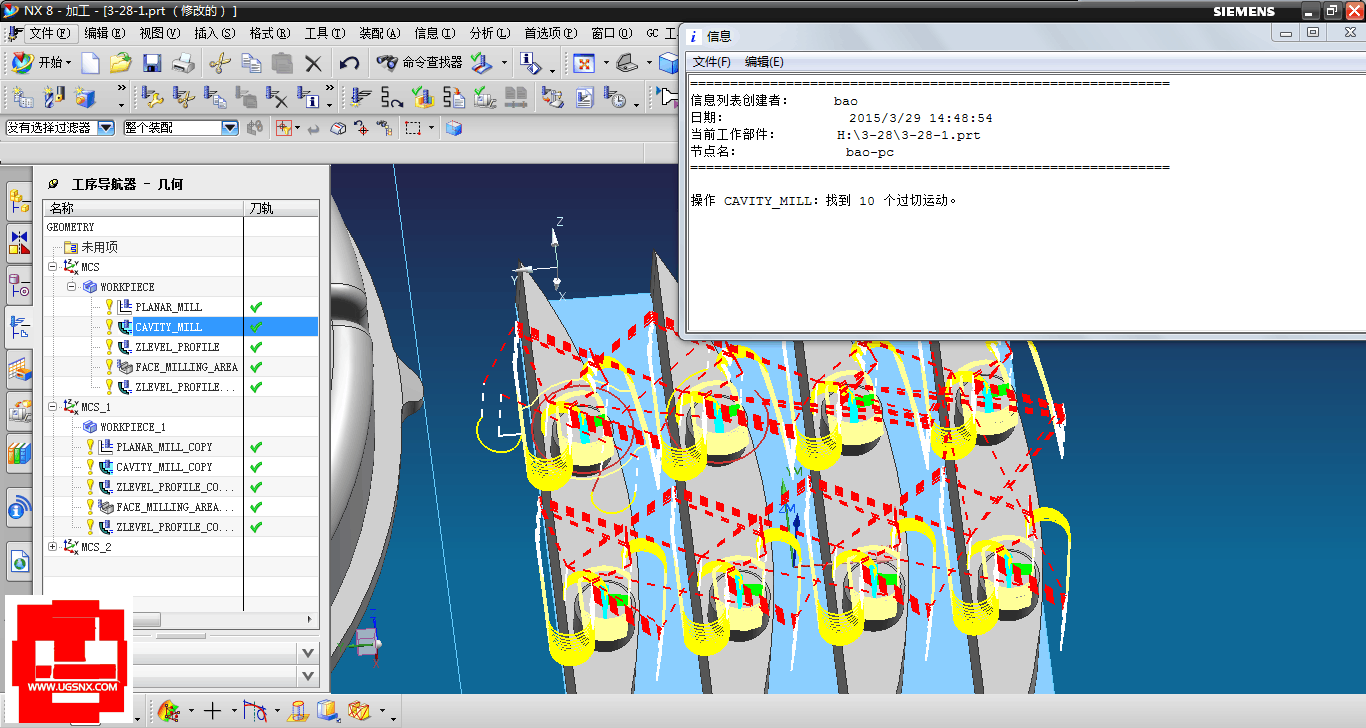Open the Part Navigator sidebar tab
Image resolution: width=1366 pixels, height=728 pixels.
click(19, 285)
